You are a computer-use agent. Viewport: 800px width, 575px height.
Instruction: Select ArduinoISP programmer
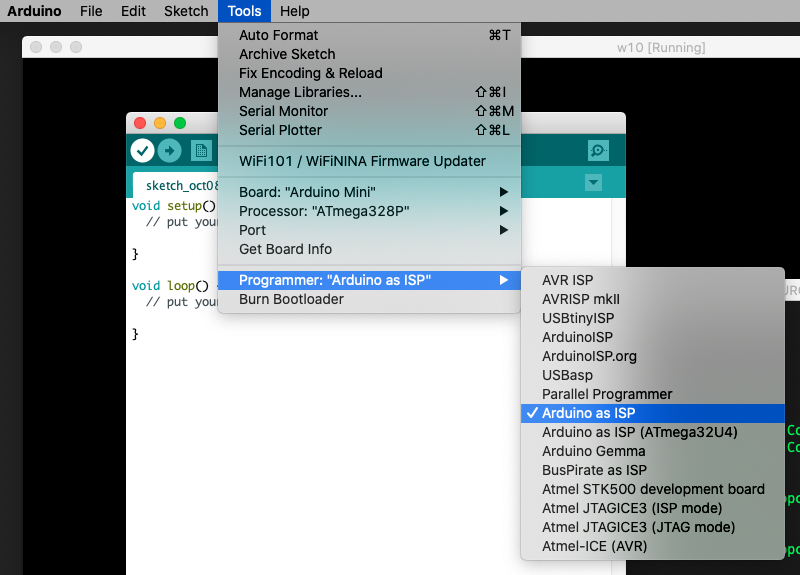click(653, 337)
